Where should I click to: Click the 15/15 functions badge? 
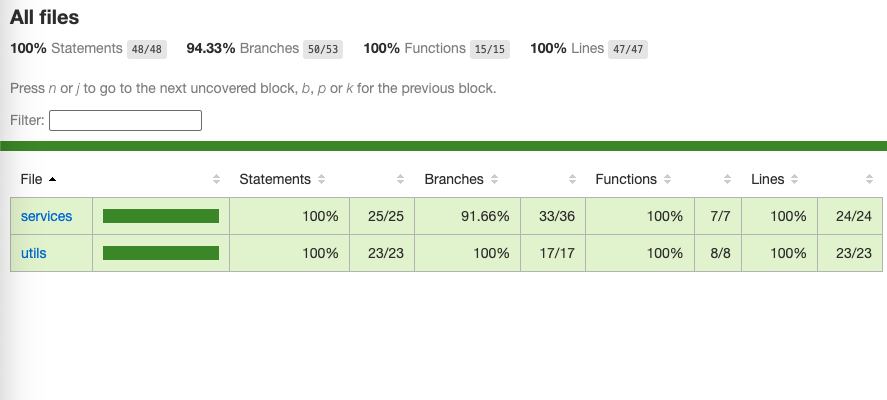coord(490,49)
